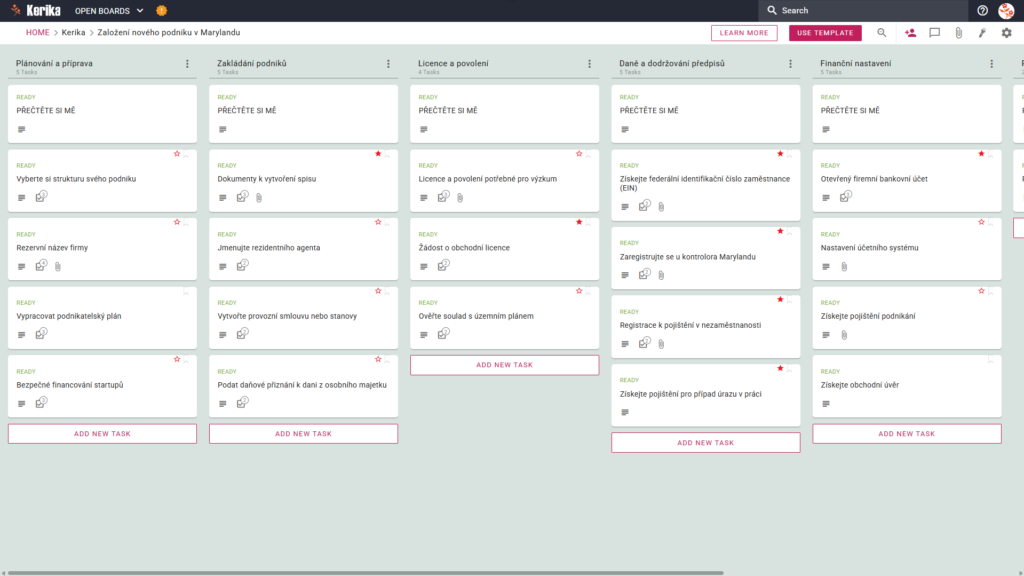
Task: Open the add team member icon
Action: [x=910, y=33]
